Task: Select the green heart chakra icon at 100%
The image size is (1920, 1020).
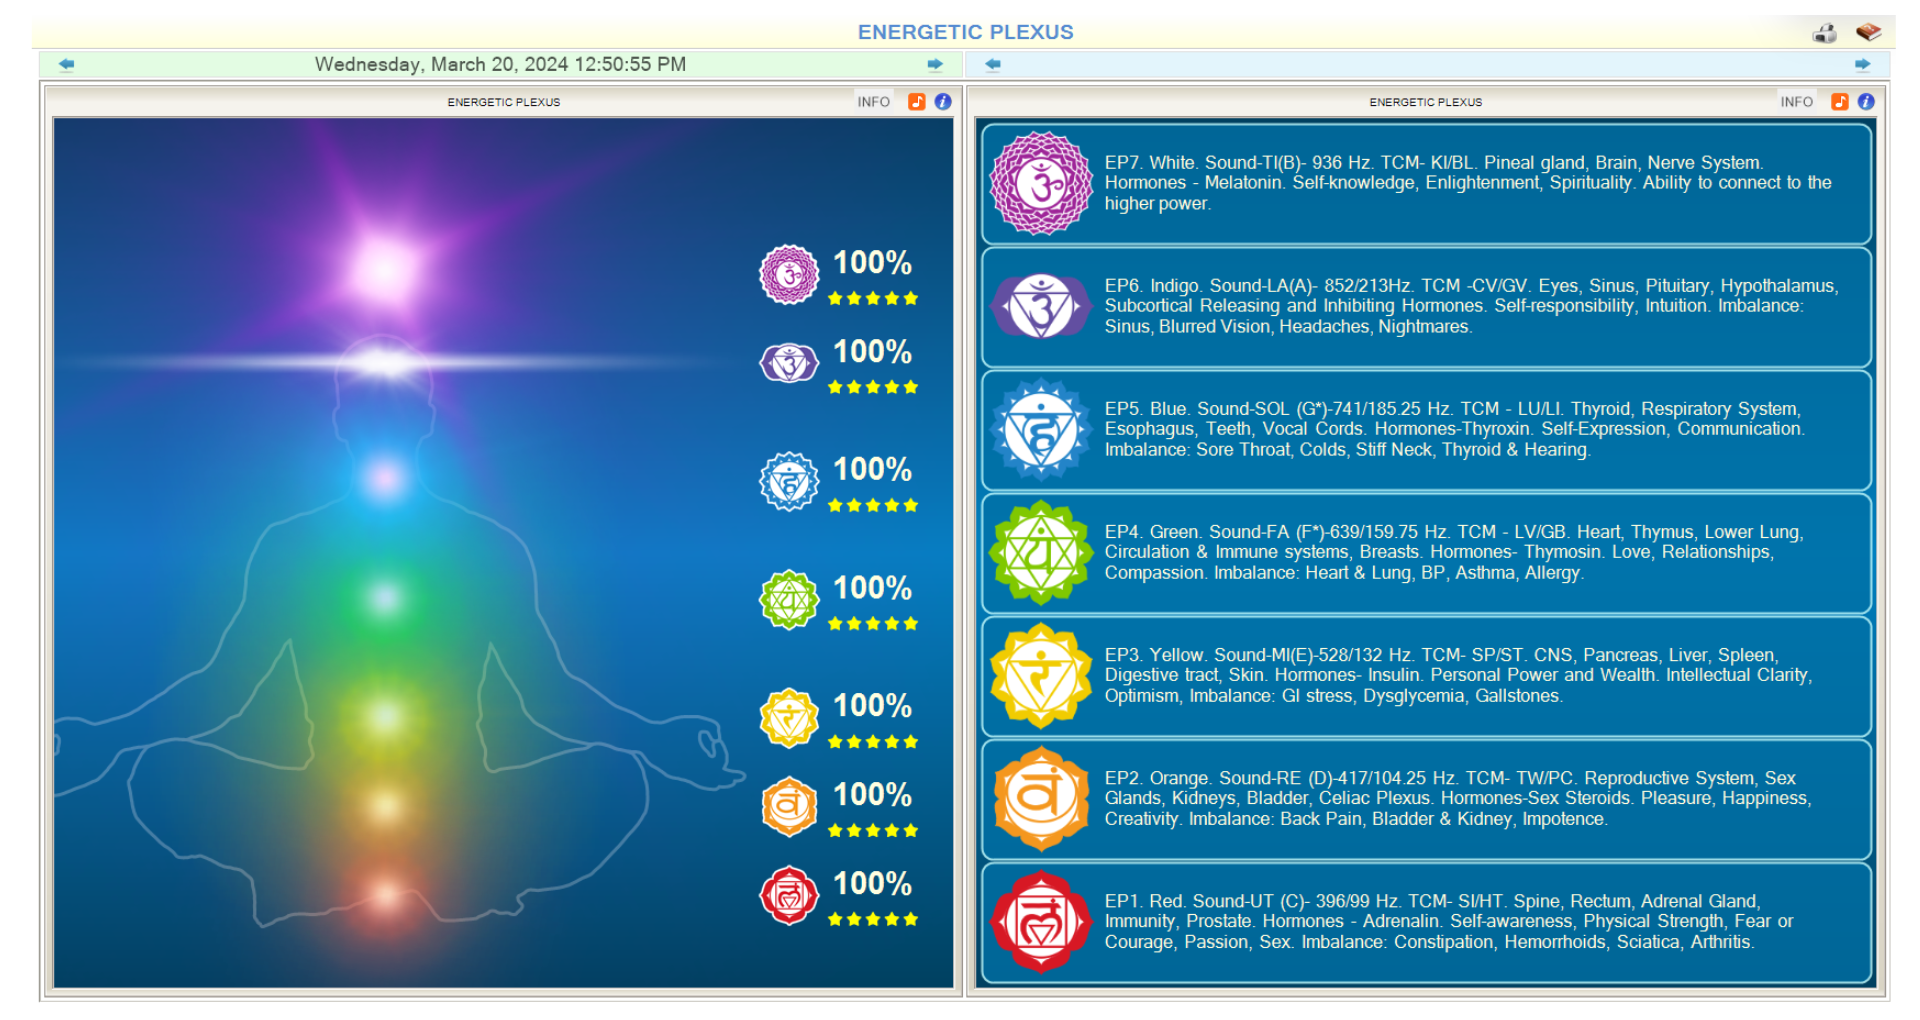Action: tap(789, 599)
